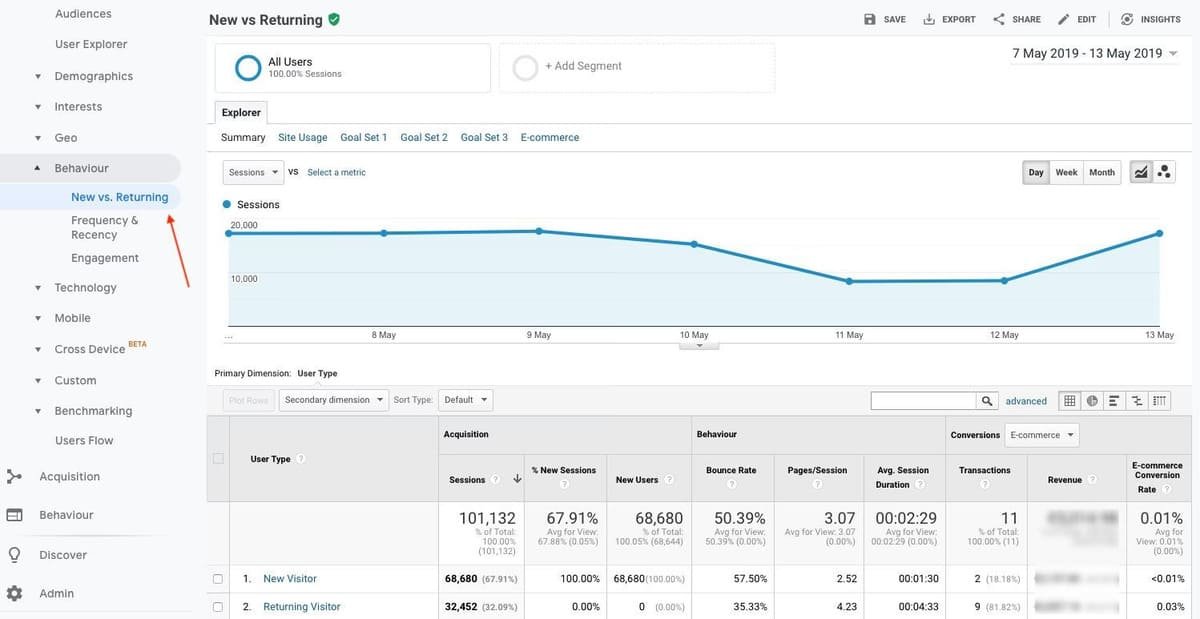
Task: Click help icon beside Sessions column
Action: [x=495, y=480]
